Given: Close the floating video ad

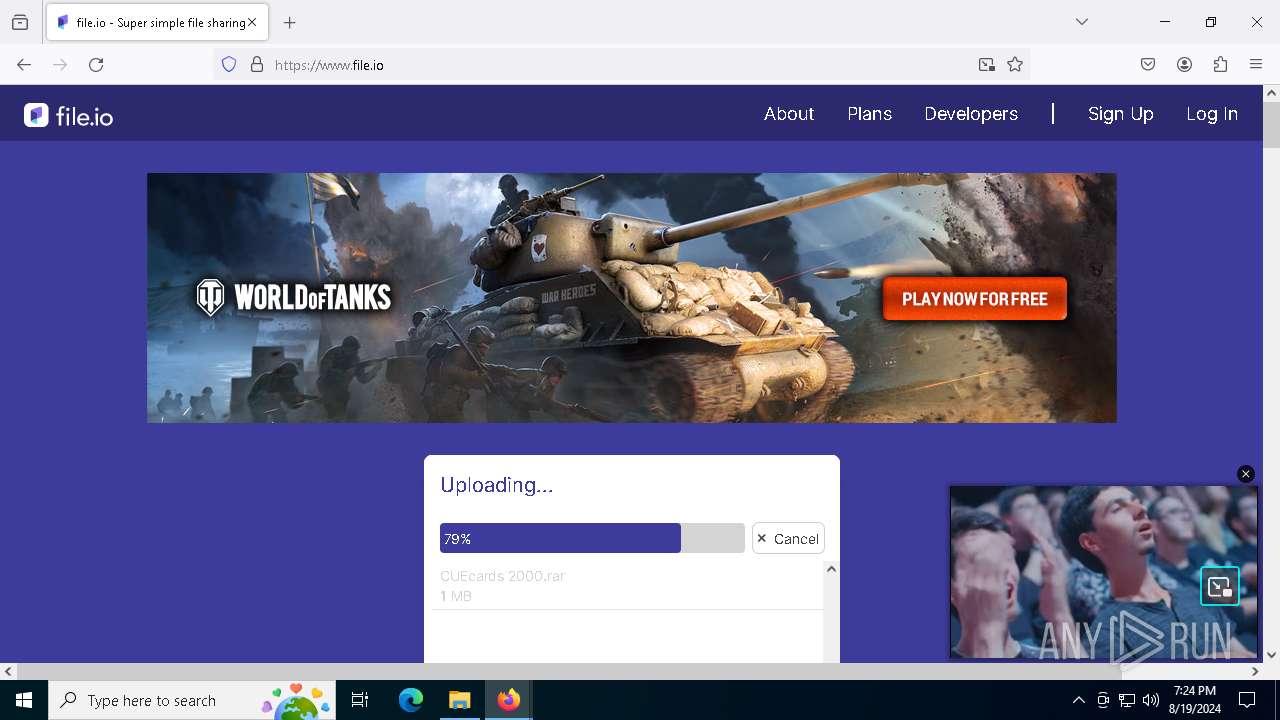Looking at the screenshot, I should tap(1245, 474).
